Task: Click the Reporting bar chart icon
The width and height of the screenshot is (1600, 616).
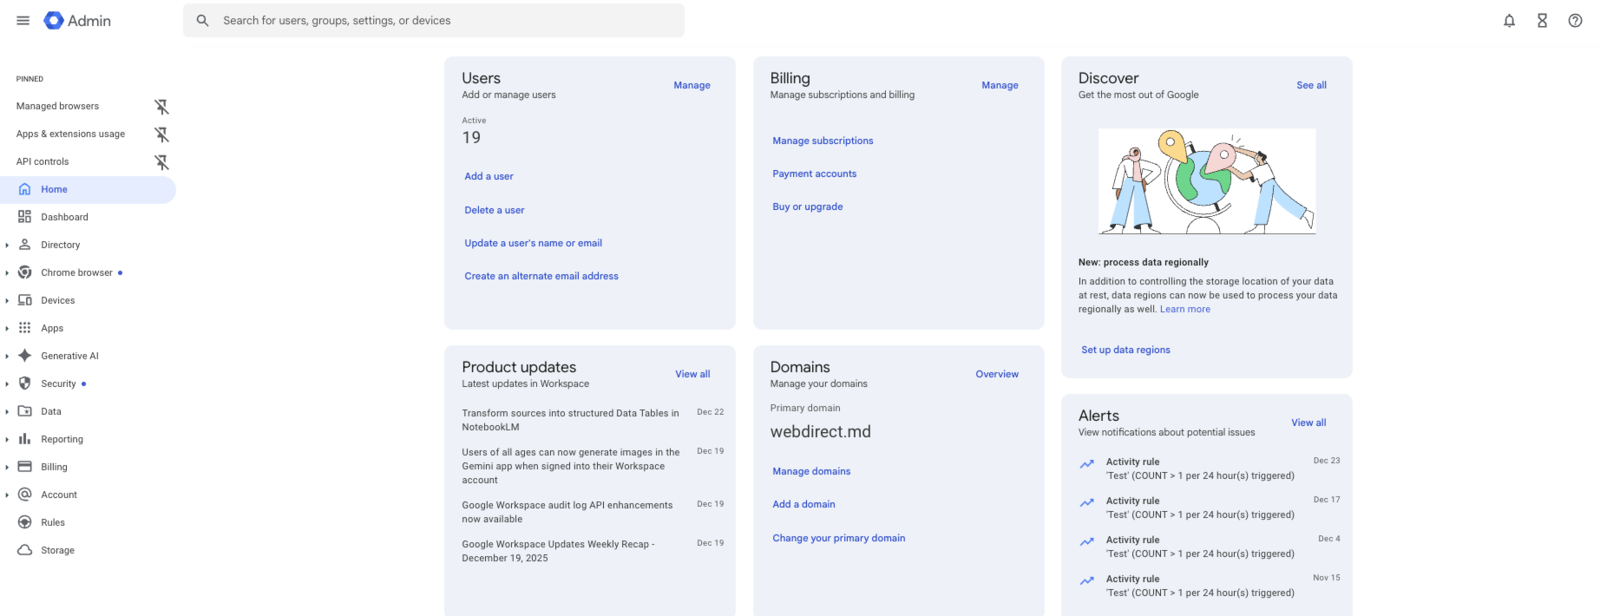Action: pos(25,439)
